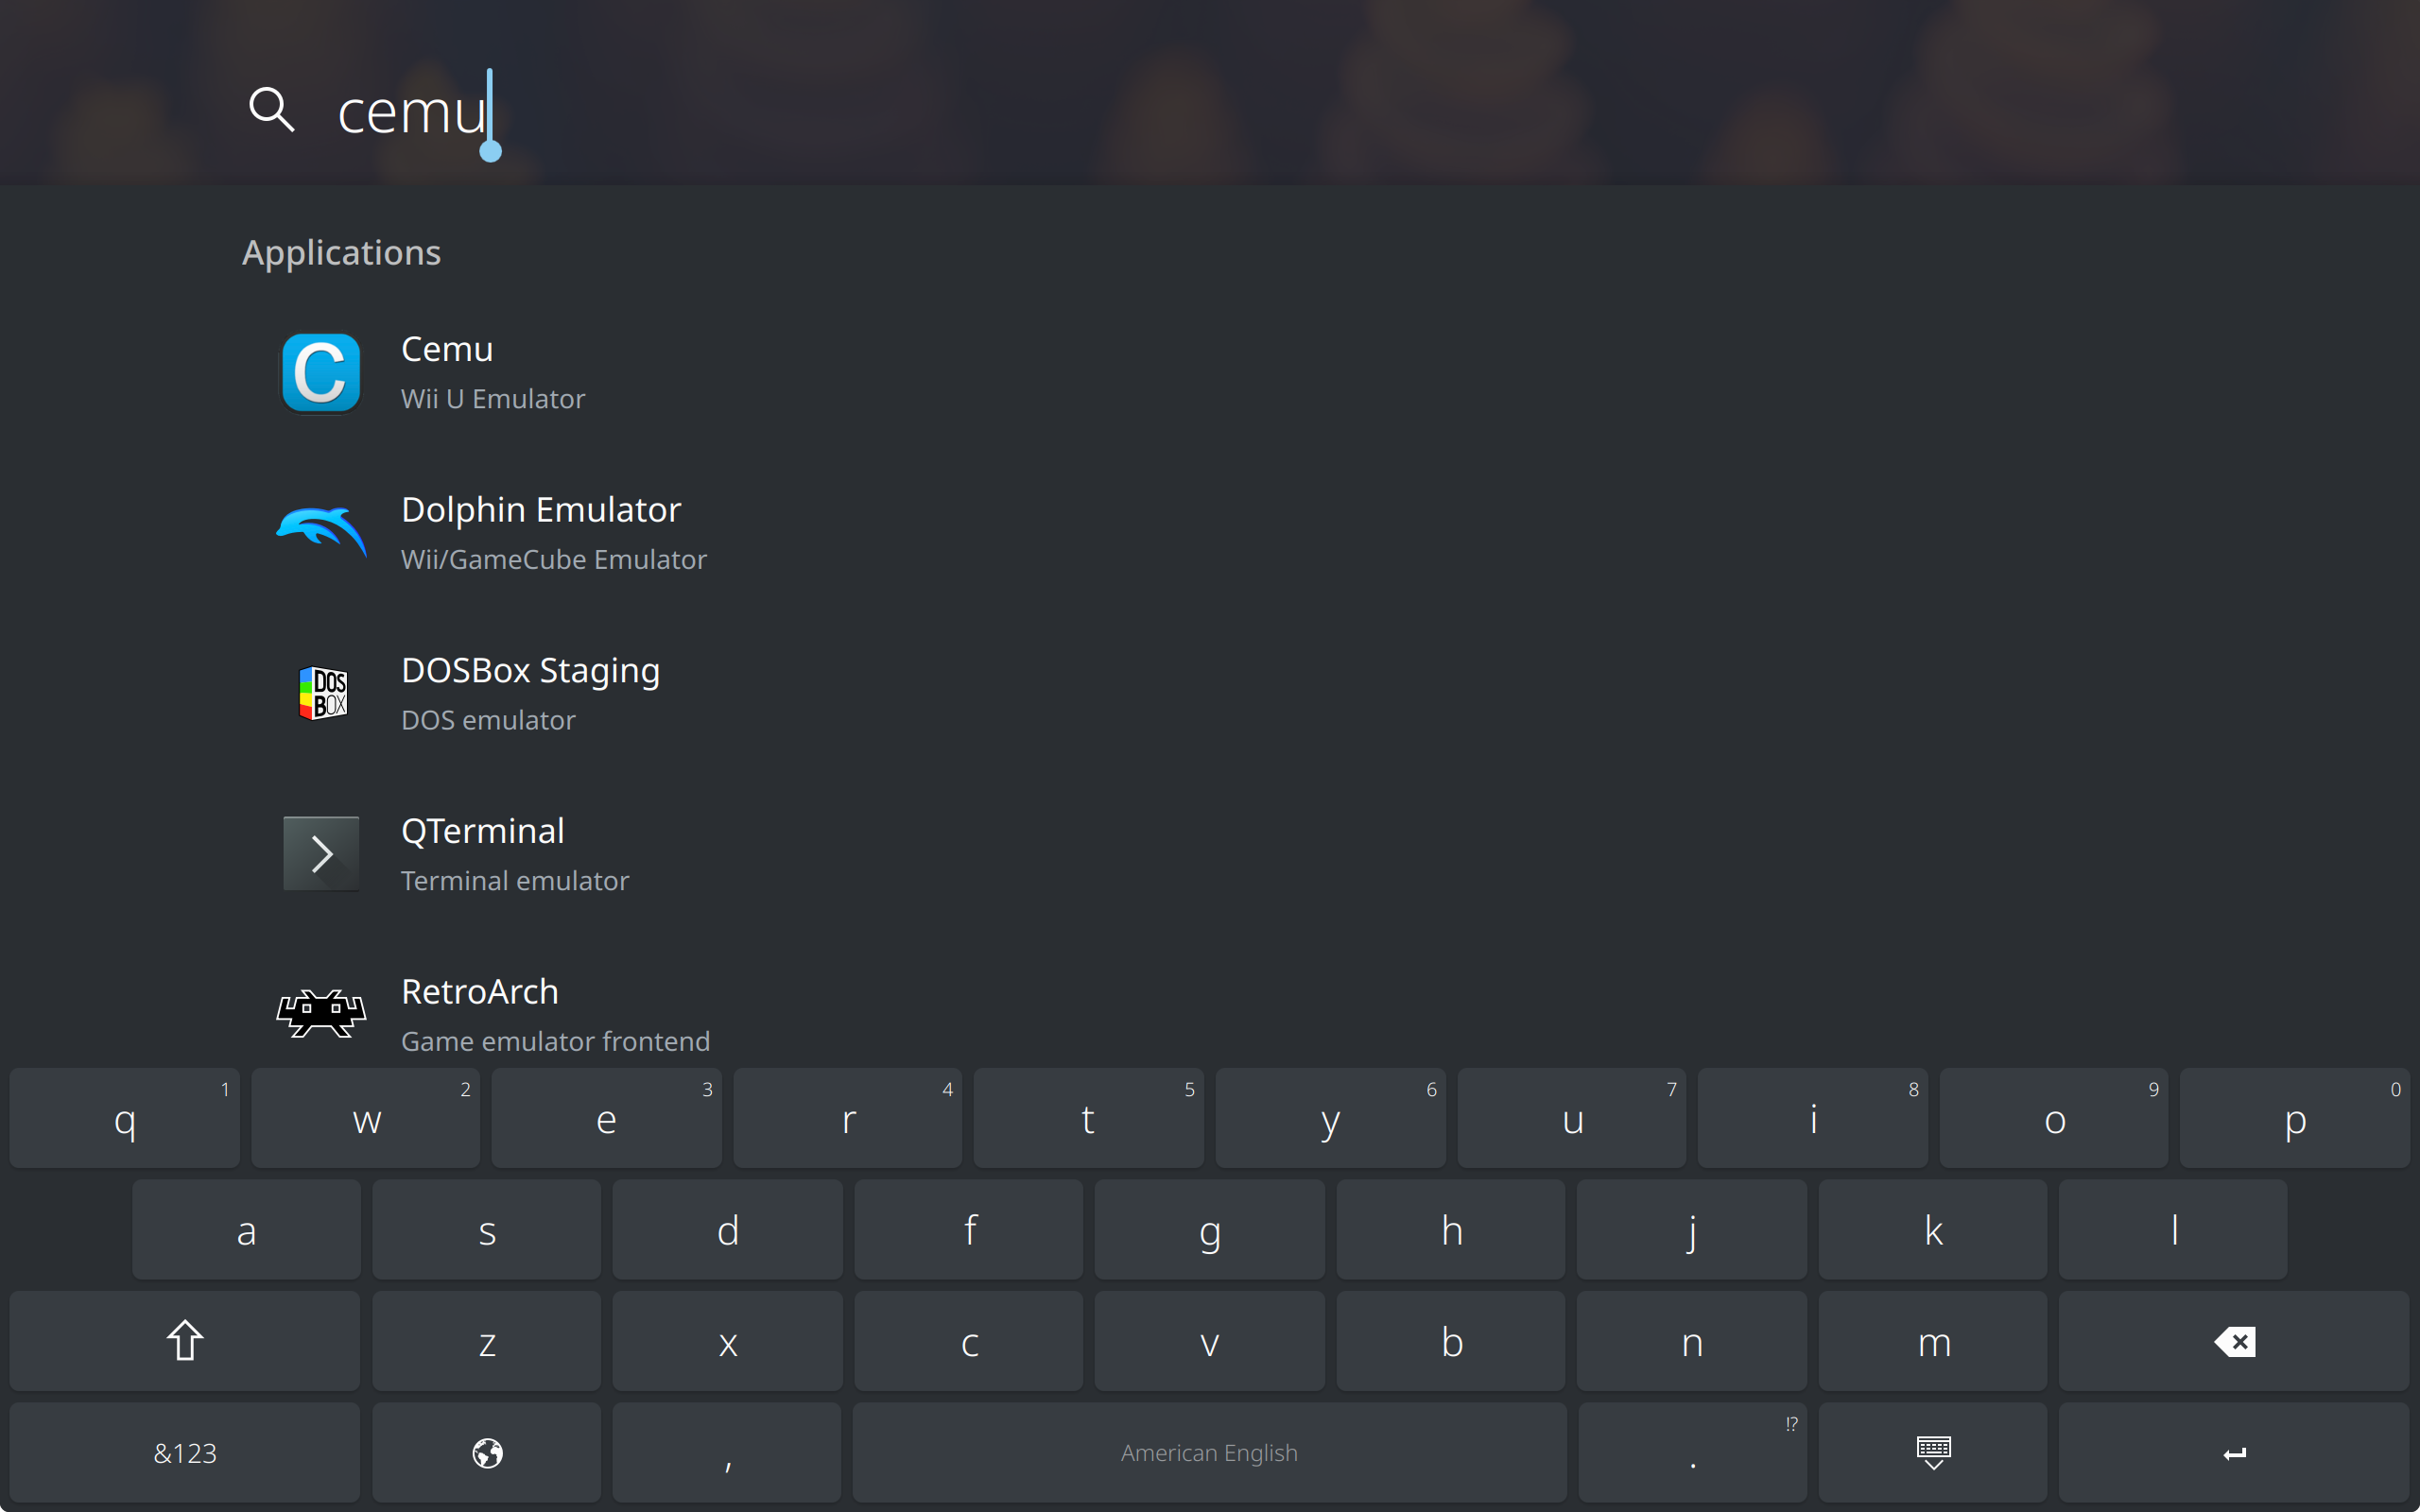Viewport: 2420px width, 1512px height.
Task: Click the DOSBox Staging icon
Action: click(x=323, y=693)
